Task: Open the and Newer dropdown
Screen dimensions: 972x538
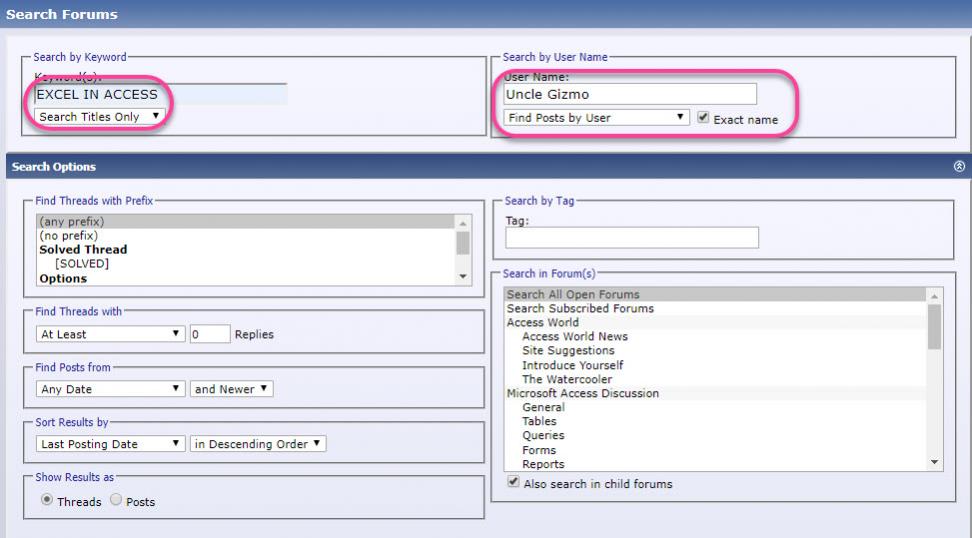Action: pos(232,389)
